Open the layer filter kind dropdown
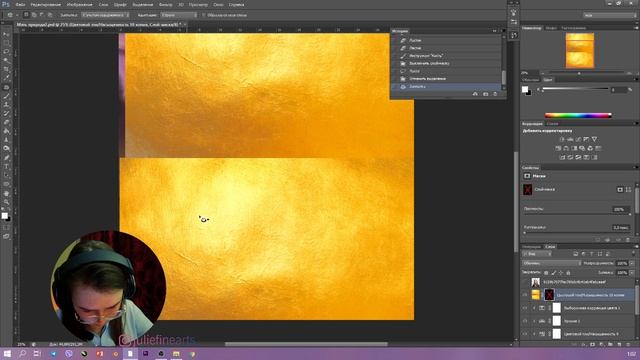This screenshot has width=640, height=360. tap(537, 254)
